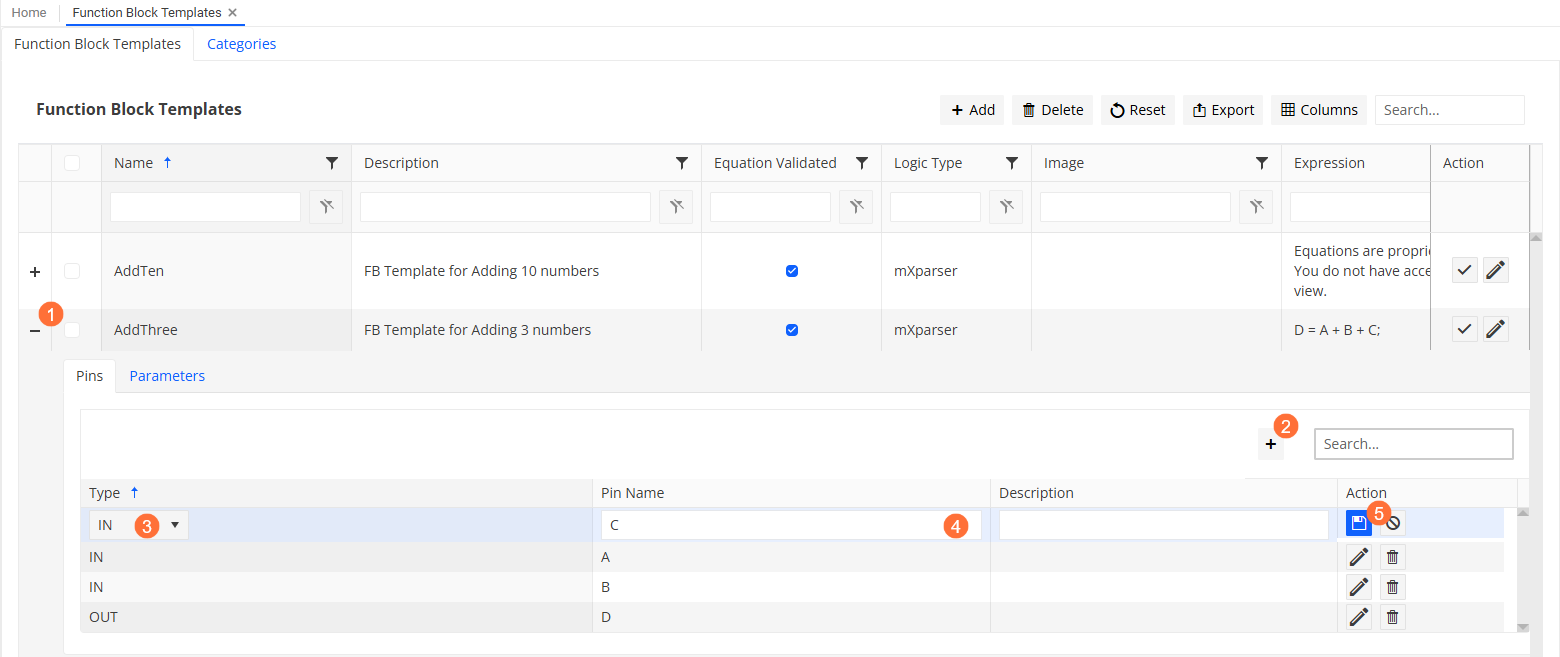Select the Pins tab
This screenshot has width=1560, height=657.
pos(89,376)
